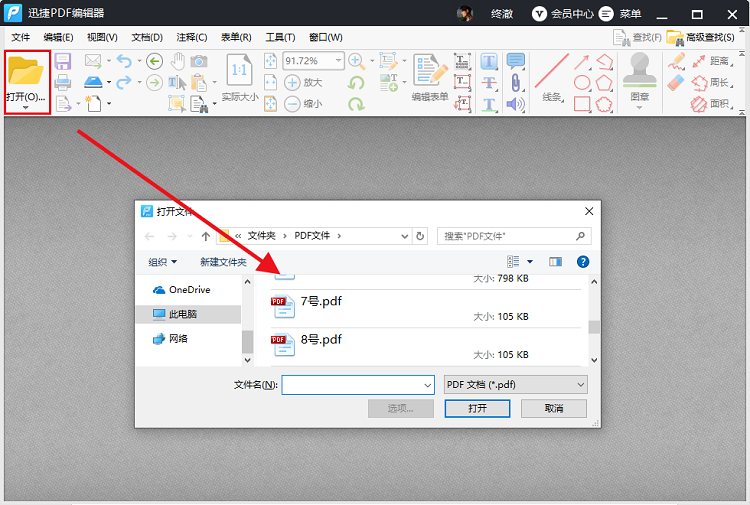Open the 视图(V) menu
Viewport: 750px width, 505px height.
pyautogui.click(x=102, y=37)
